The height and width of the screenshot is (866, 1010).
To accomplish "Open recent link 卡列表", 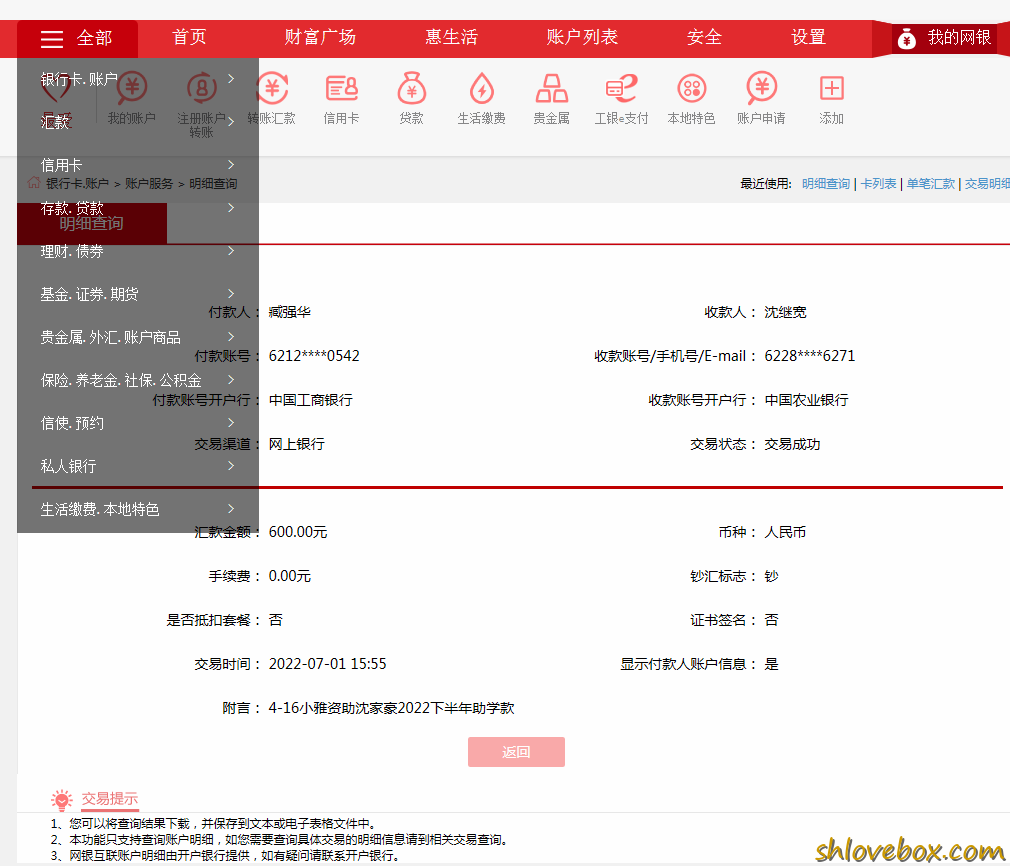I will [879, 184].
